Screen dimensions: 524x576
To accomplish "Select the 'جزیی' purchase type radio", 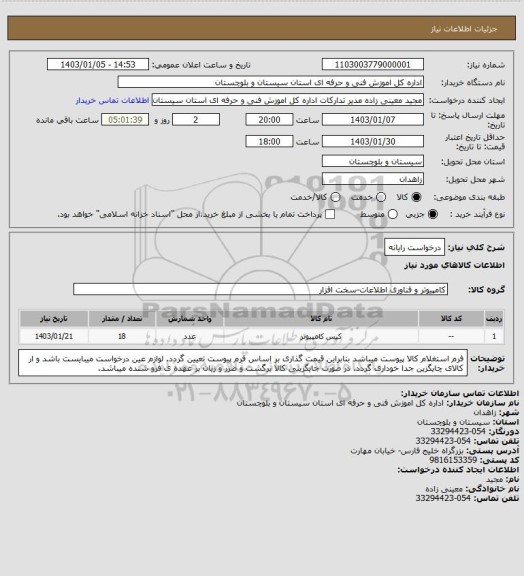I will click(x=433, y=214).
